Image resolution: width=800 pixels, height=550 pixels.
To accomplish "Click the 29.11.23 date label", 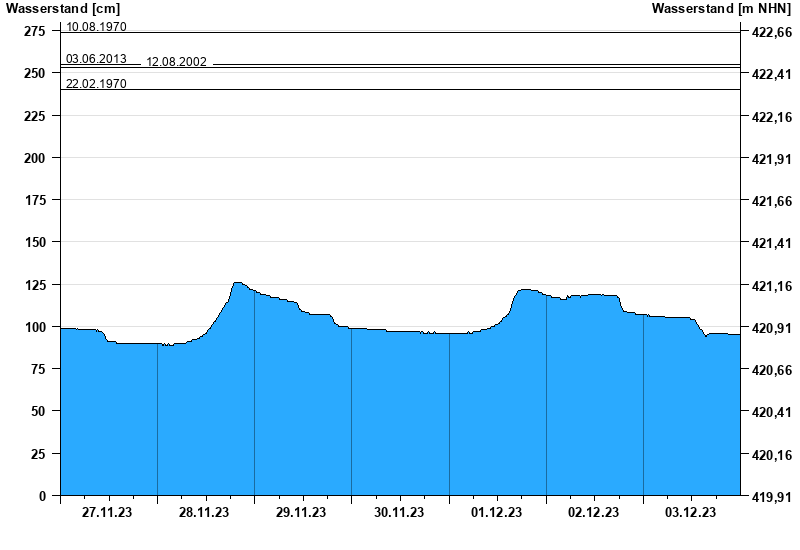I will (301, 513).
